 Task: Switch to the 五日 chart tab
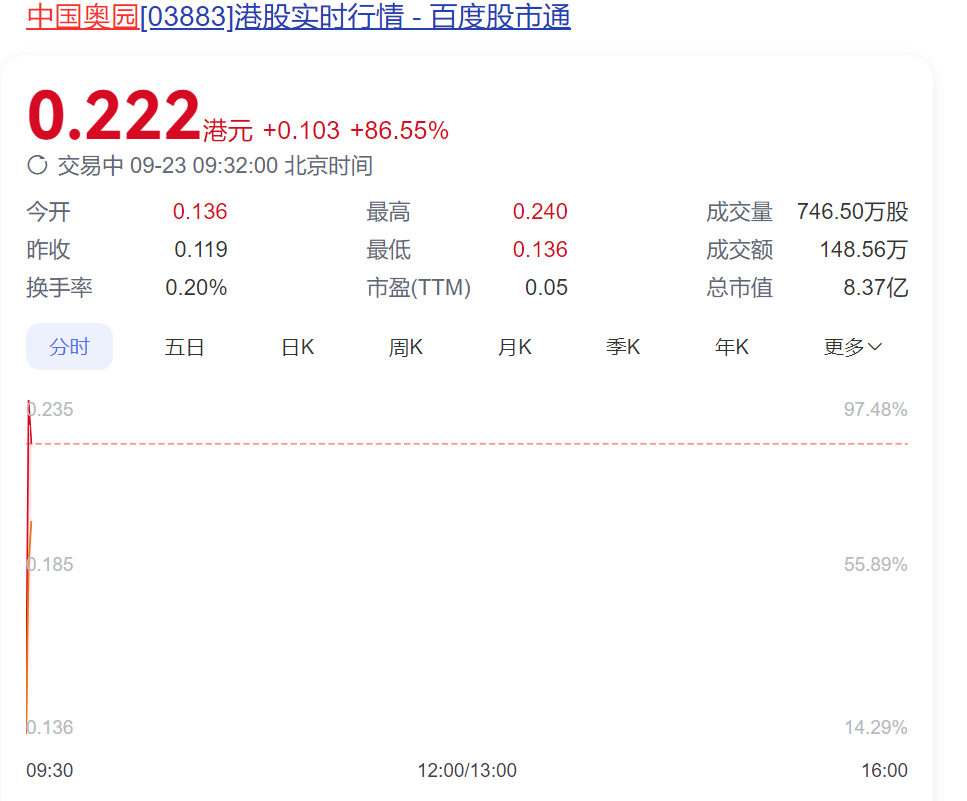coord(184,347)
